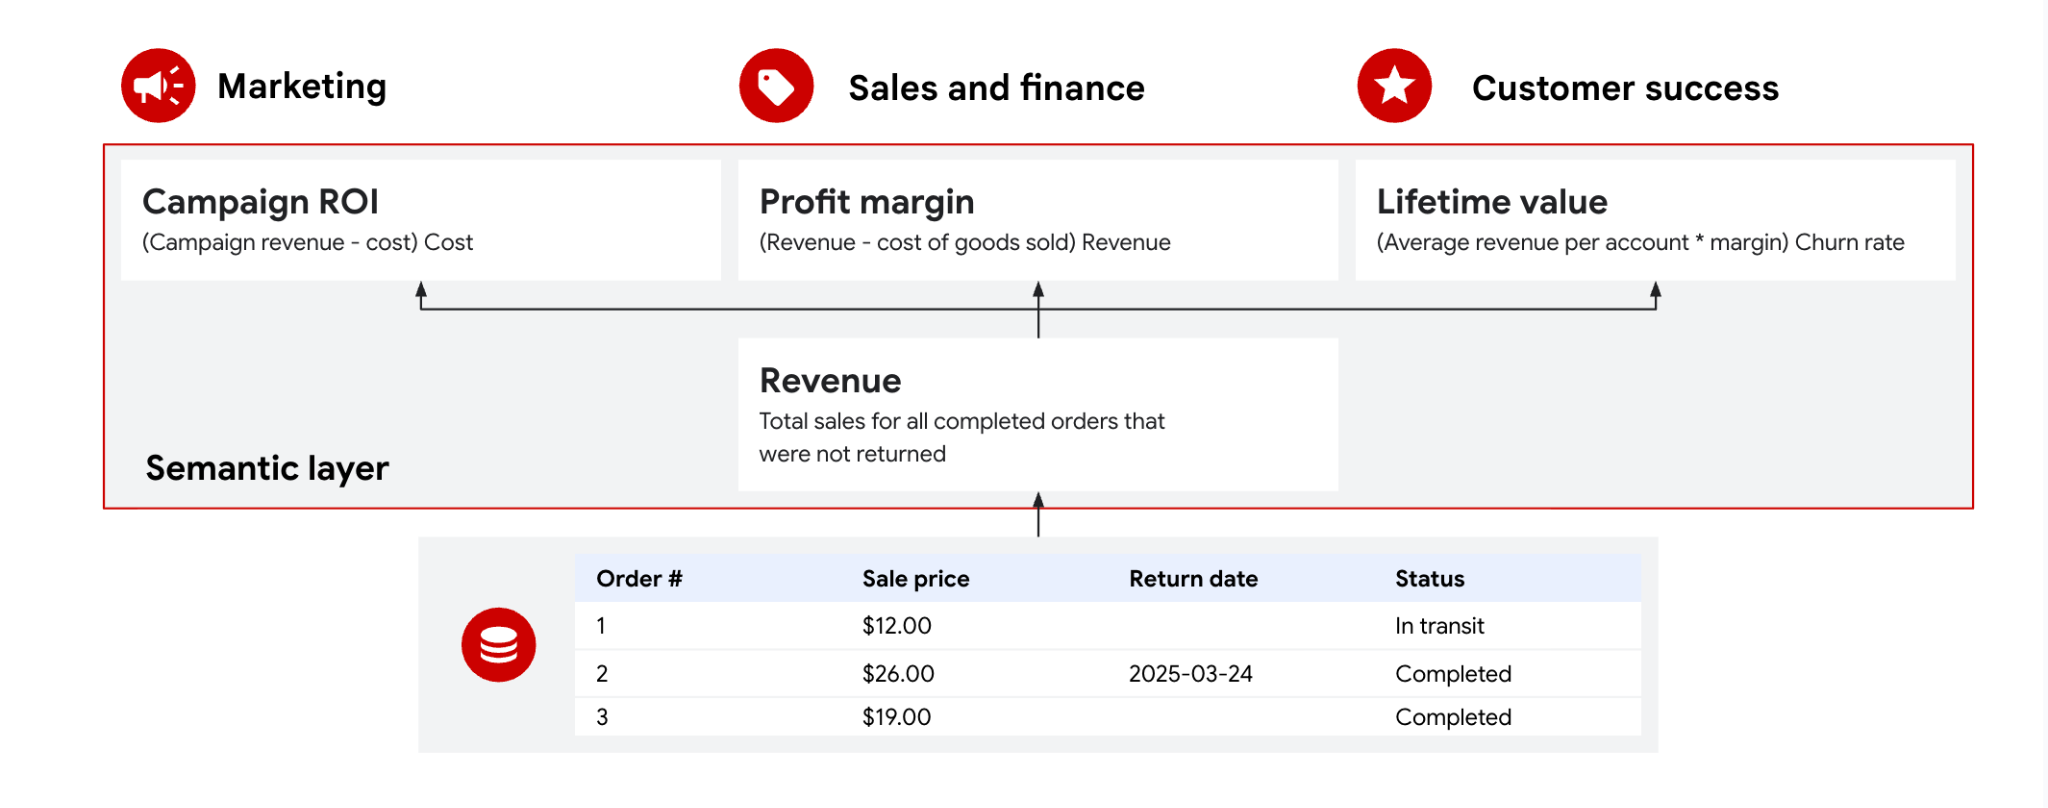Click the Order # column header
Screen dimensions: 2048x808
coord(639,579)
